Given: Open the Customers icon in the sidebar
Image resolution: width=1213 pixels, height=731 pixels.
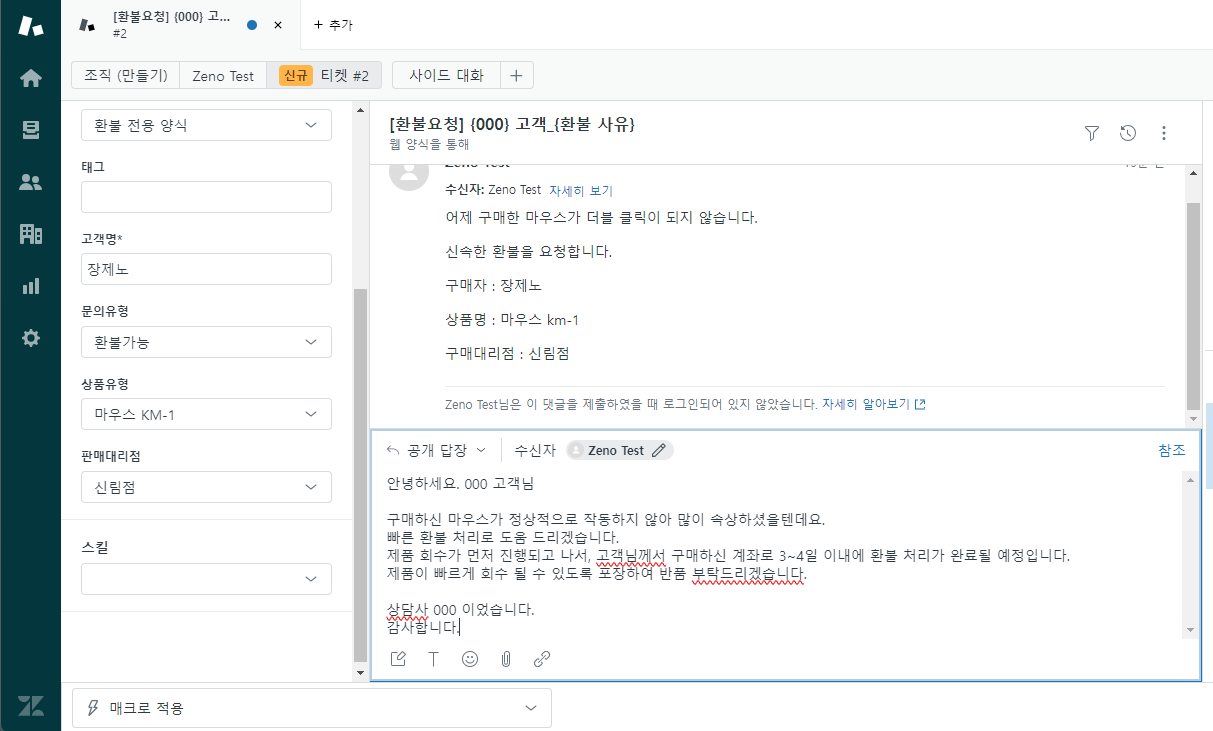Looking at the screenshot, I should (x=31, y=182).
